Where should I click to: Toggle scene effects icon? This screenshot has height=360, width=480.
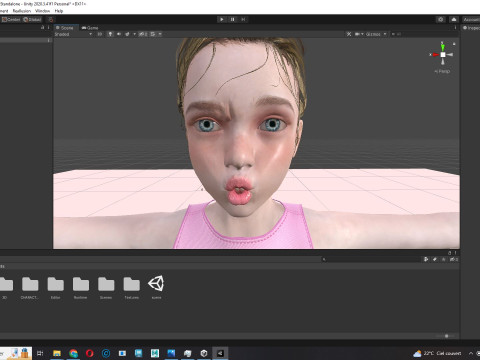127,34
